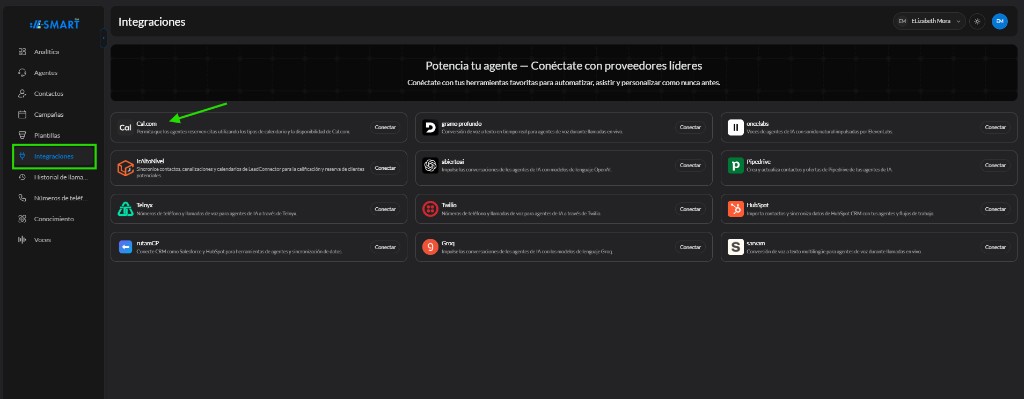Click the Deepgram logo icon
The height and width of the screenshot is (399, 1024).
(x=430, y=127)
